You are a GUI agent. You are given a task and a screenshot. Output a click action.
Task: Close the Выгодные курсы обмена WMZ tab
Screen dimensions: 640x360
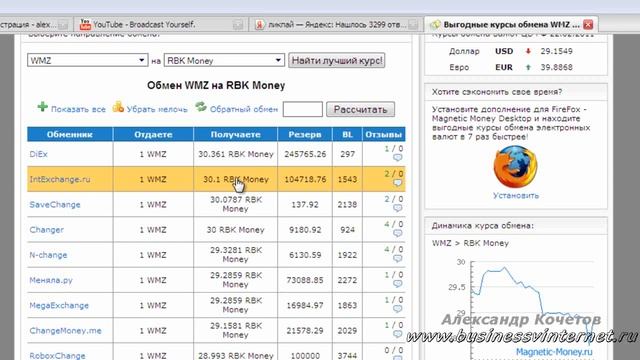tap(588, 24)
